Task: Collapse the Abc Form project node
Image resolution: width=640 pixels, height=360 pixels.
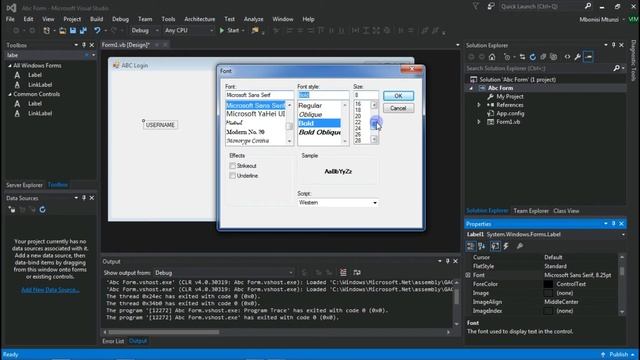Action: pos(471,88)
